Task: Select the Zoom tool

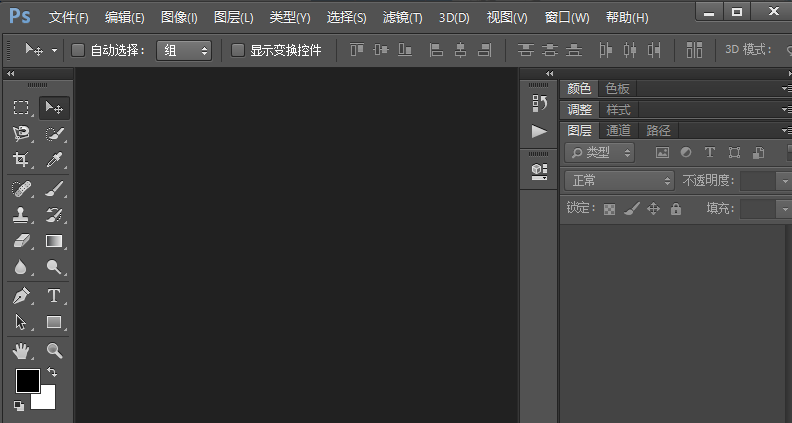Action: 54,350
